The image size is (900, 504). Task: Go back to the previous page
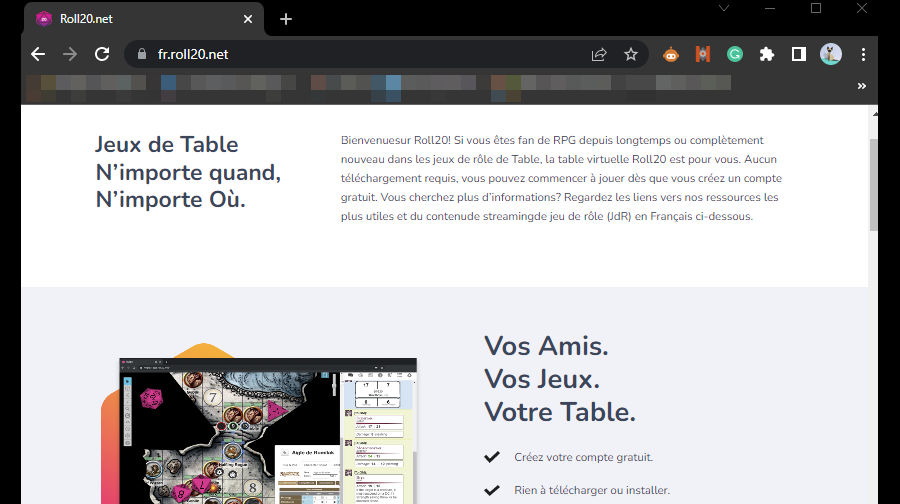click(38, 54)
